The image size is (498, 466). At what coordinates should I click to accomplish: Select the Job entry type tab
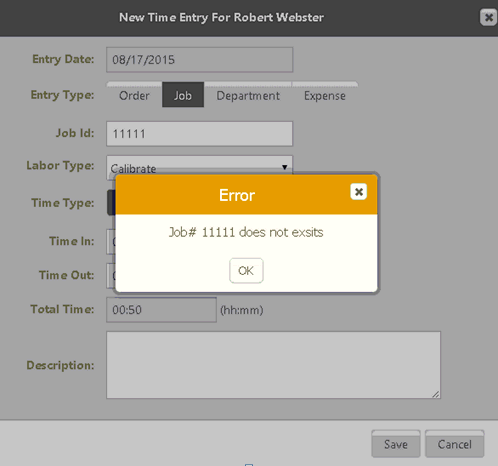click(x=183, y=95)
